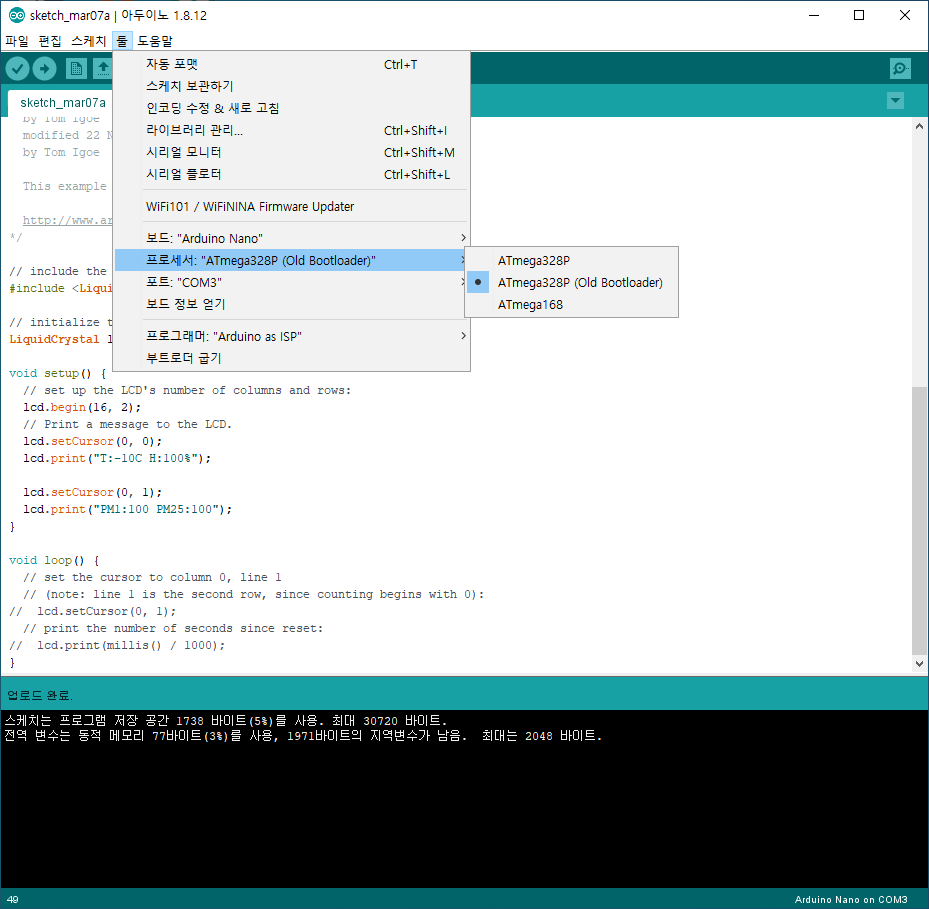Viewport: 929px width, 909px height.
Task: Click the Arduino Nano on COM3 status text
Action: pos(851,900)
